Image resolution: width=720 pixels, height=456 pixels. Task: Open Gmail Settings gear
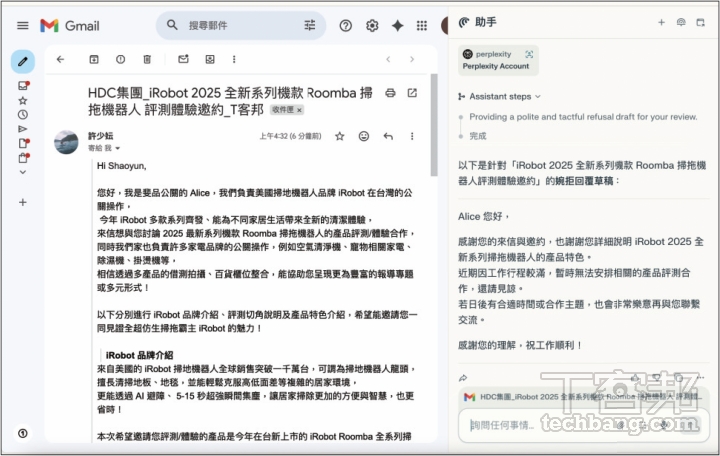click(372, 26)
